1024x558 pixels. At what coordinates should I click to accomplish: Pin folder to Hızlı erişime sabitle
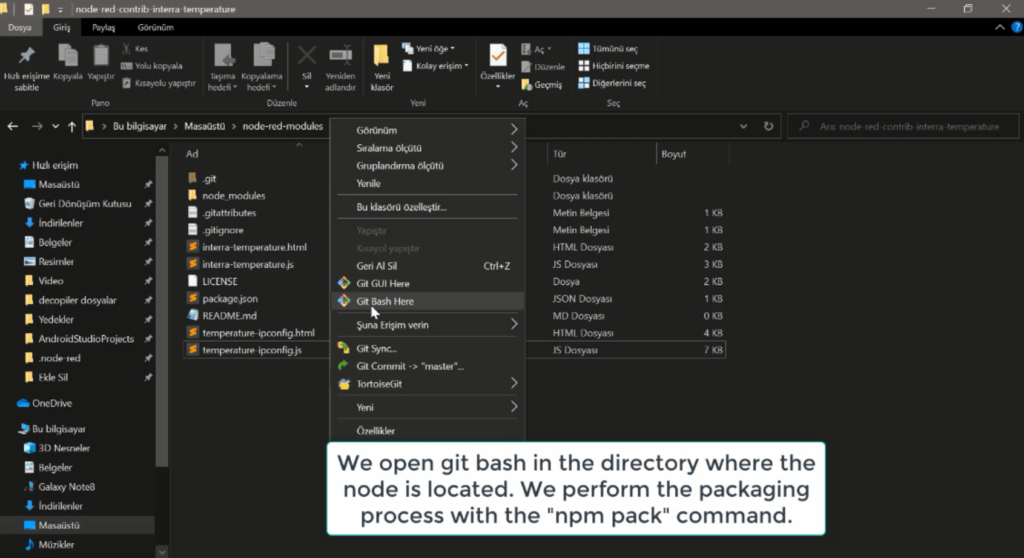click(x=26, y=68)
